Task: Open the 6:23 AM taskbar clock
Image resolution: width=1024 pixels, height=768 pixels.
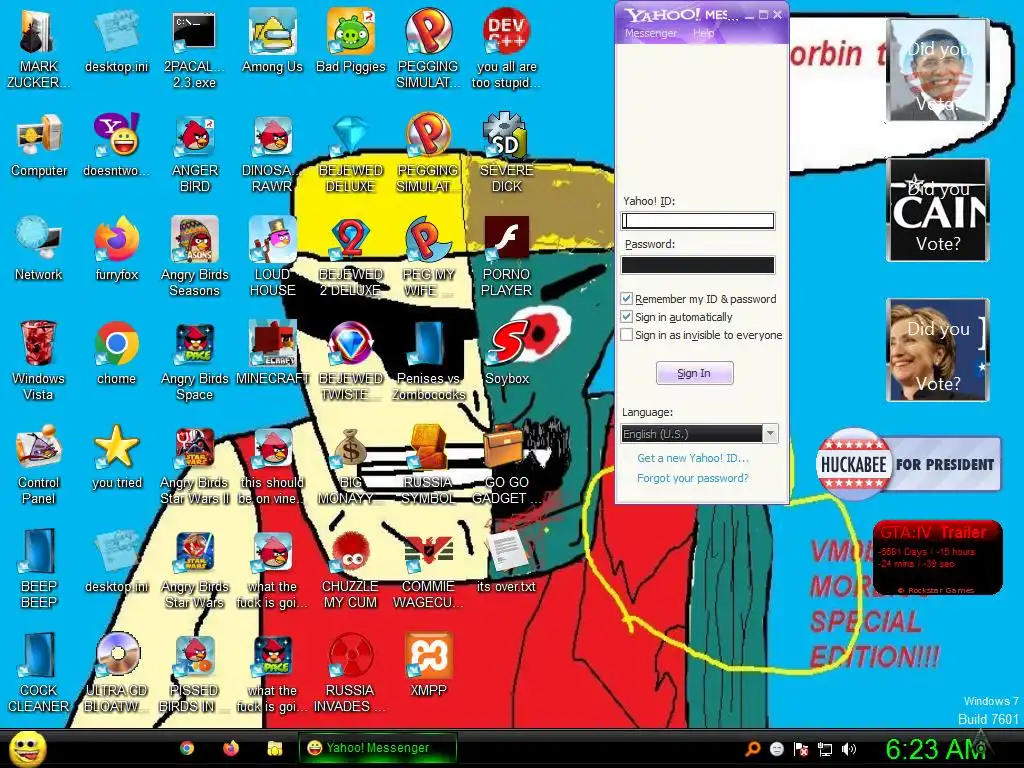Action: coord(935,749)
